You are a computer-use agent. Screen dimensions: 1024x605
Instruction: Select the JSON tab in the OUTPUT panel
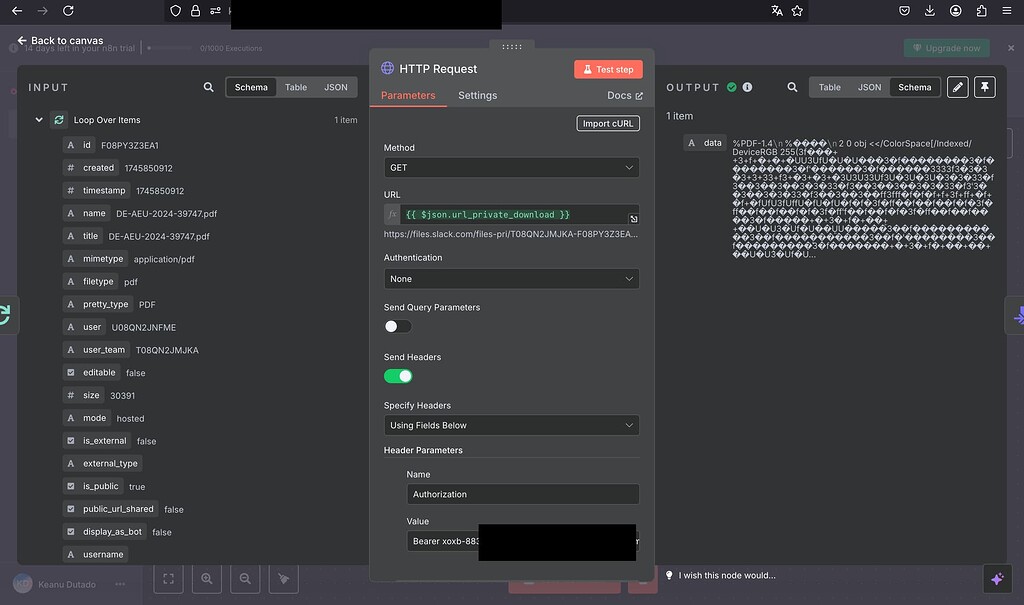point(869,87)
